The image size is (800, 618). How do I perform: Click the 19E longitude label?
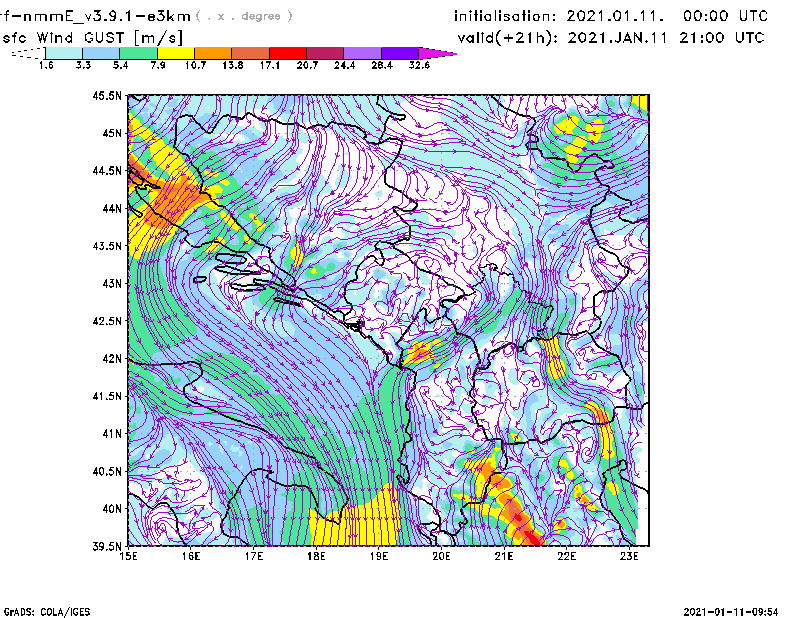[379, 556]
